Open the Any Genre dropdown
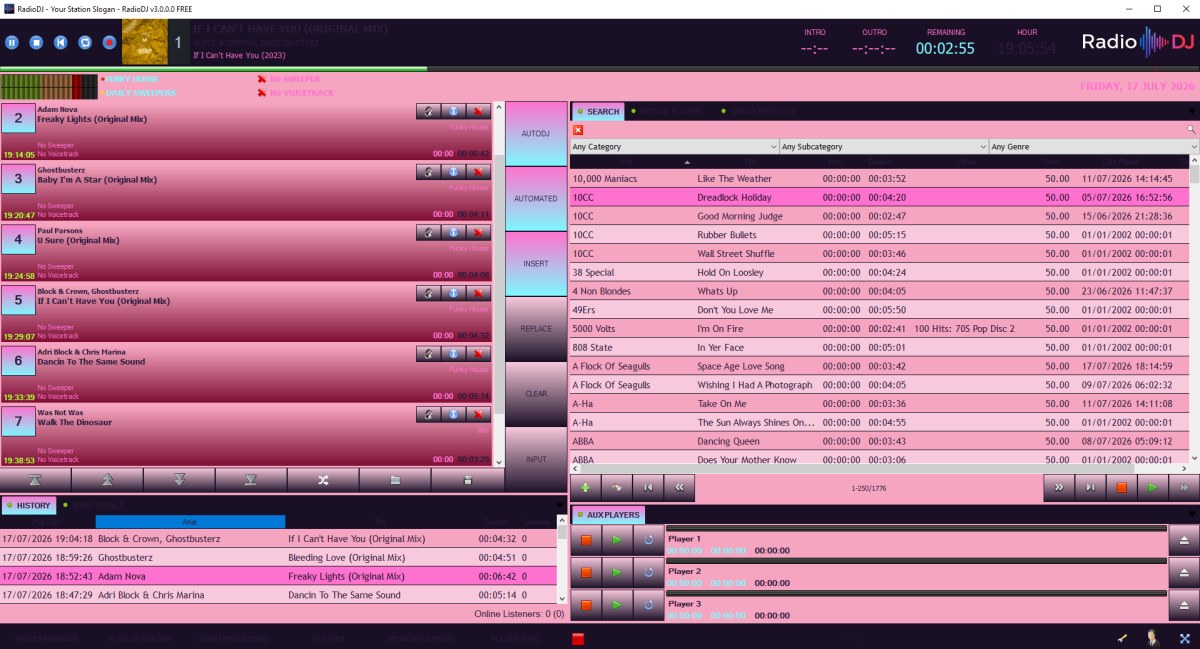Image resolution: width=1200 pixels, height=649 pixels. pyautogui.click(x=1094, y=147)
